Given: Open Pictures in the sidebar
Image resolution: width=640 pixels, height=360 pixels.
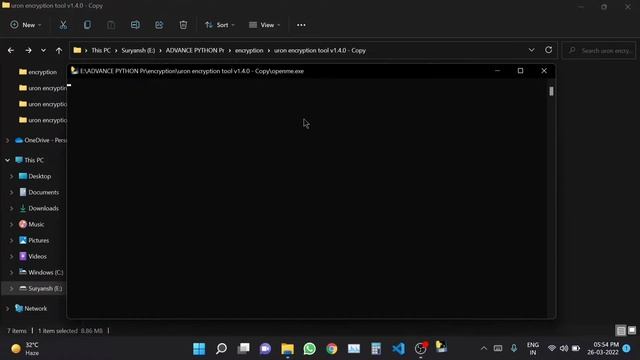Looking at the screenshot, I should click(34, 240).
